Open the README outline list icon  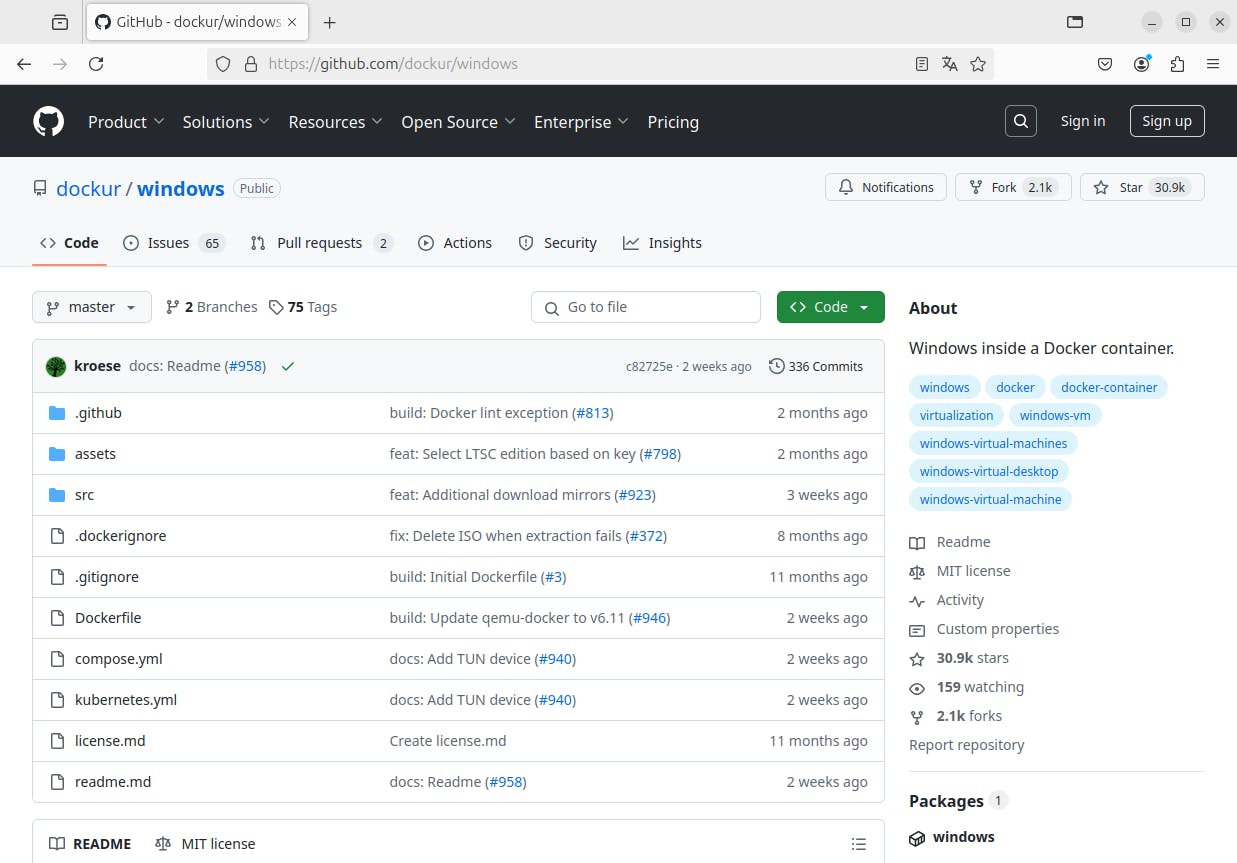coord(858,844)
